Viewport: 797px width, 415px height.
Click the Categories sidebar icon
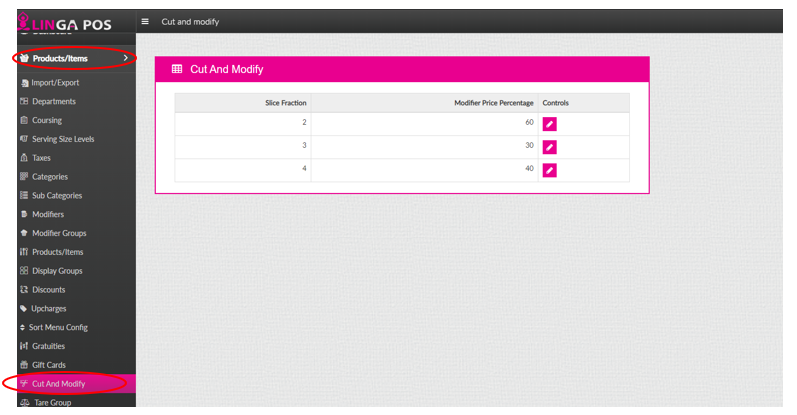24,176
